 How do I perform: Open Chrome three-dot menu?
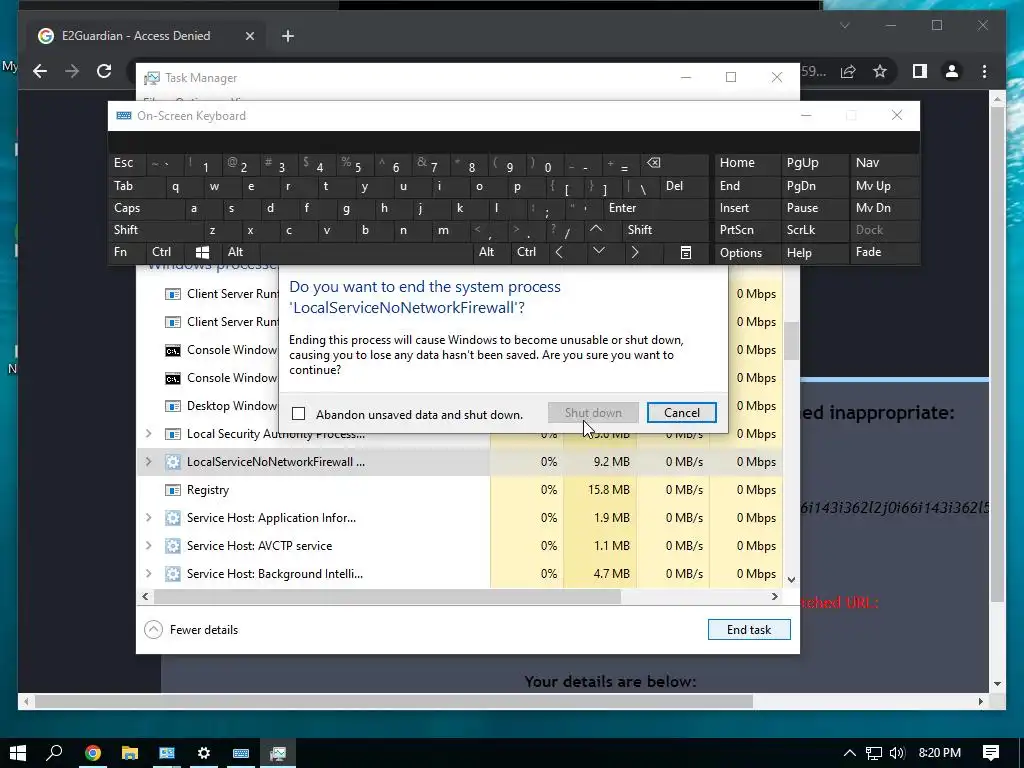coord(984,71)
